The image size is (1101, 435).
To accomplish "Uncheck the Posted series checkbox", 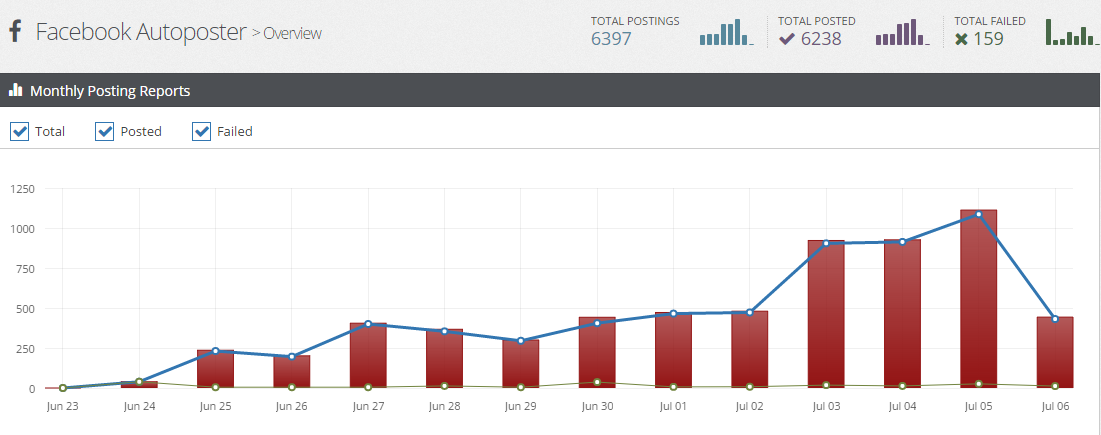I will click(x=105, y=131).
